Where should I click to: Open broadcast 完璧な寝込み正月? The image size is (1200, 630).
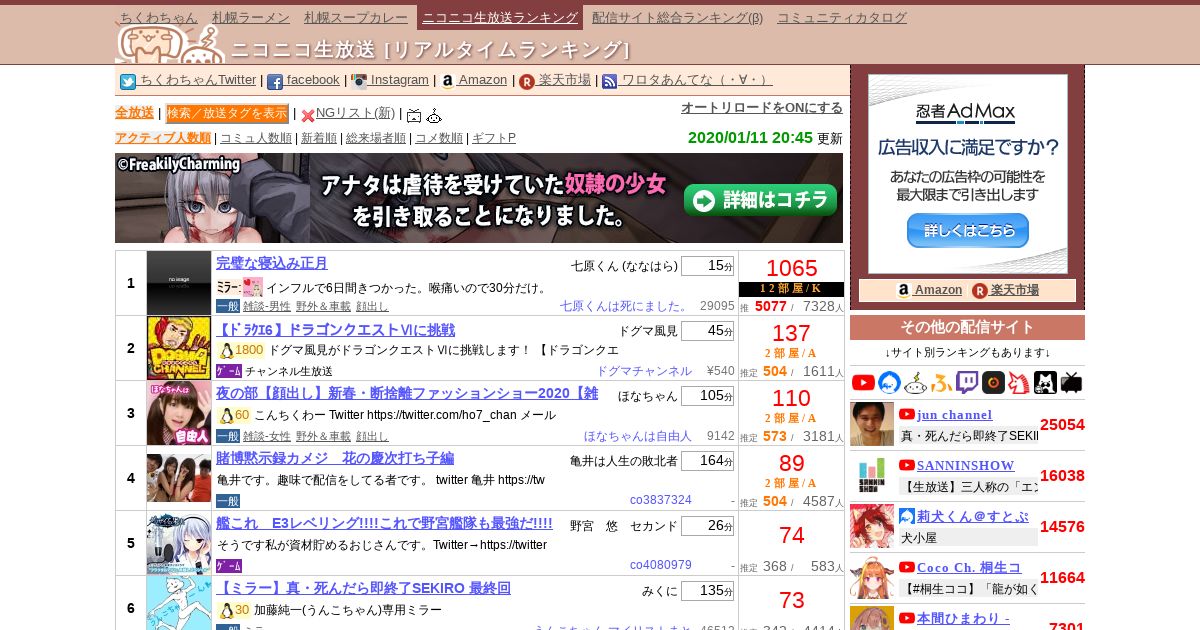click(x=272, y=263)
